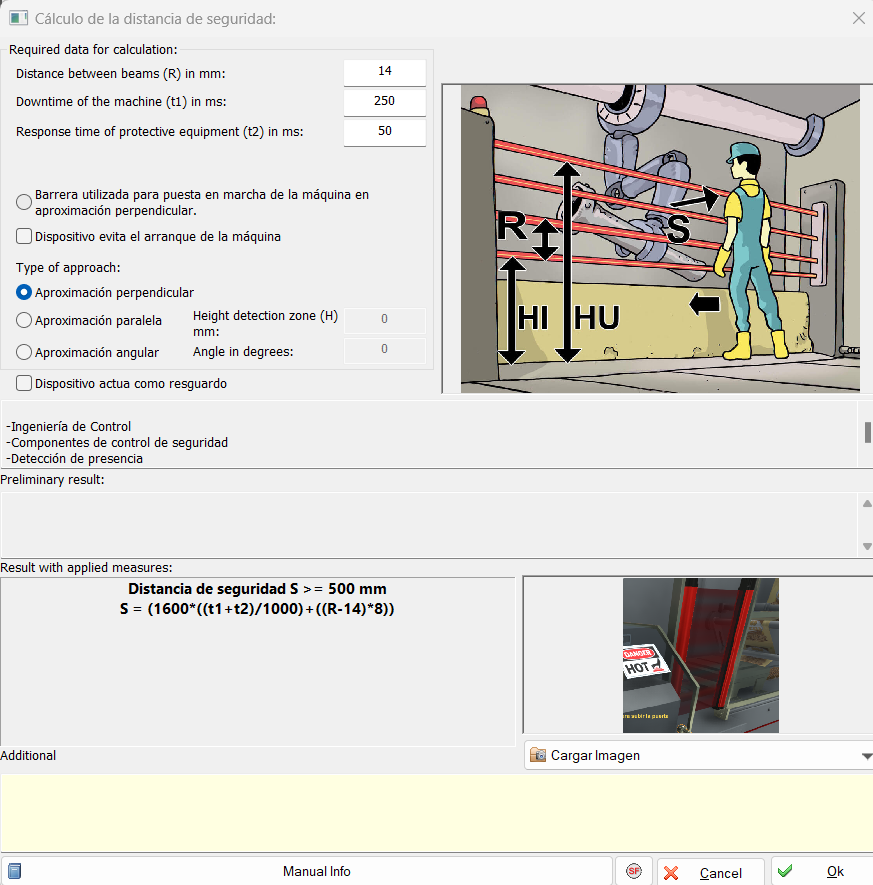Open the Cargar Imagen dropdown arrow

coord(867,756)
